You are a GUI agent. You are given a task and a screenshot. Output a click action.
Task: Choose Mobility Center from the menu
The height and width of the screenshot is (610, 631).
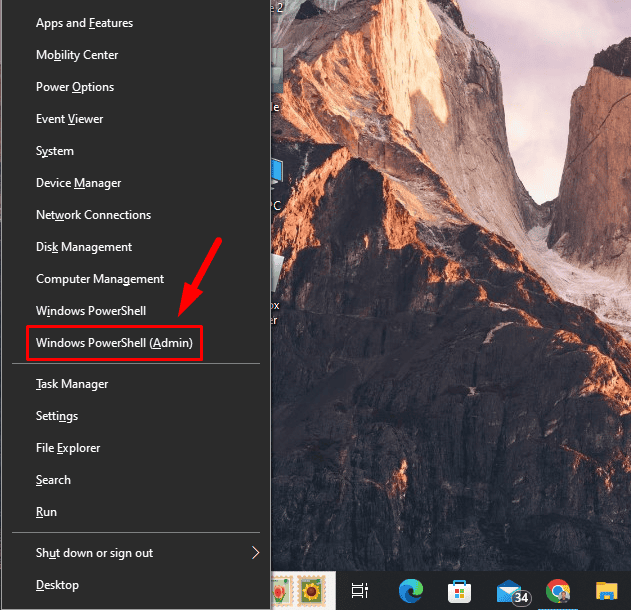77,55
